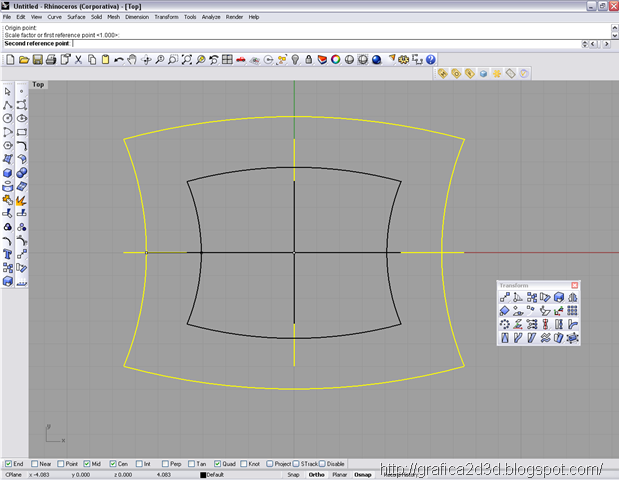Toggle Osnap in the status bar
The width and height of the screenshot is (619, 480).
(363, 474)
